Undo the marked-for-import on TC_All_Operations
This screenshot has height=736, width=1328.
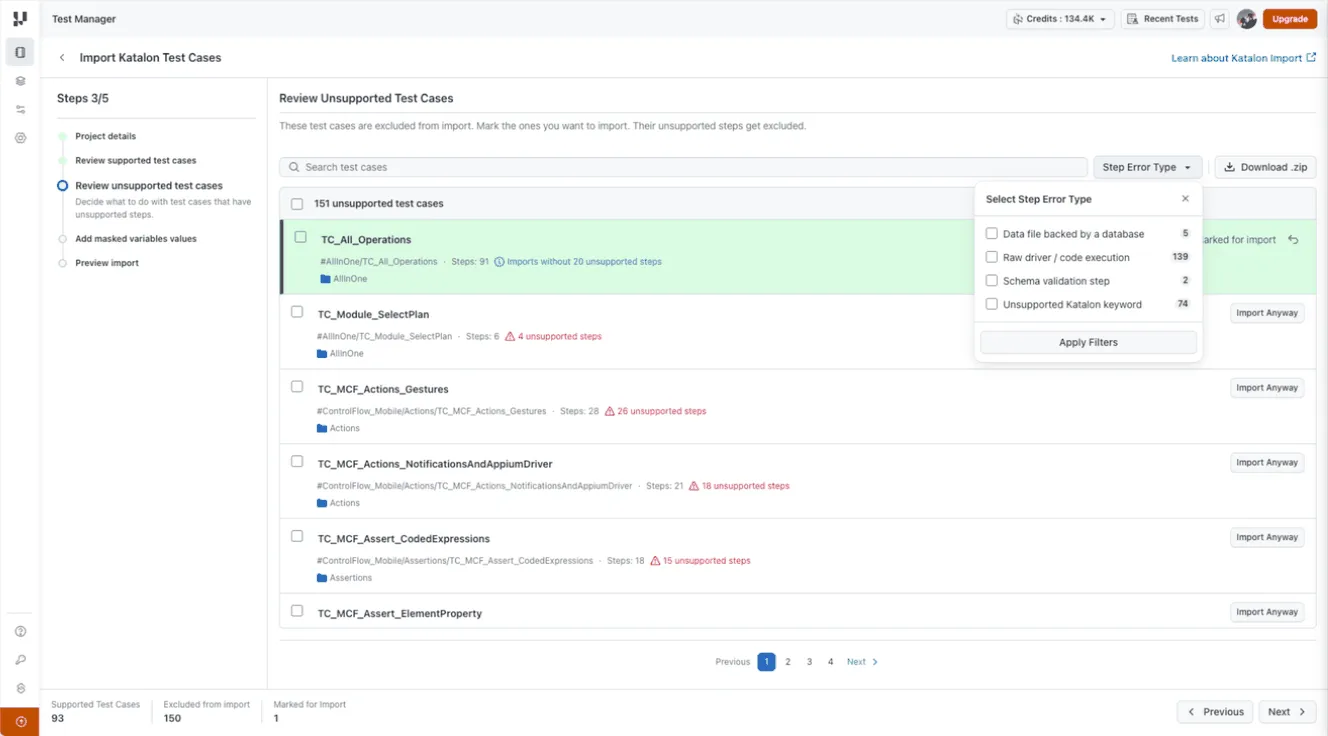click(1293, 240)
